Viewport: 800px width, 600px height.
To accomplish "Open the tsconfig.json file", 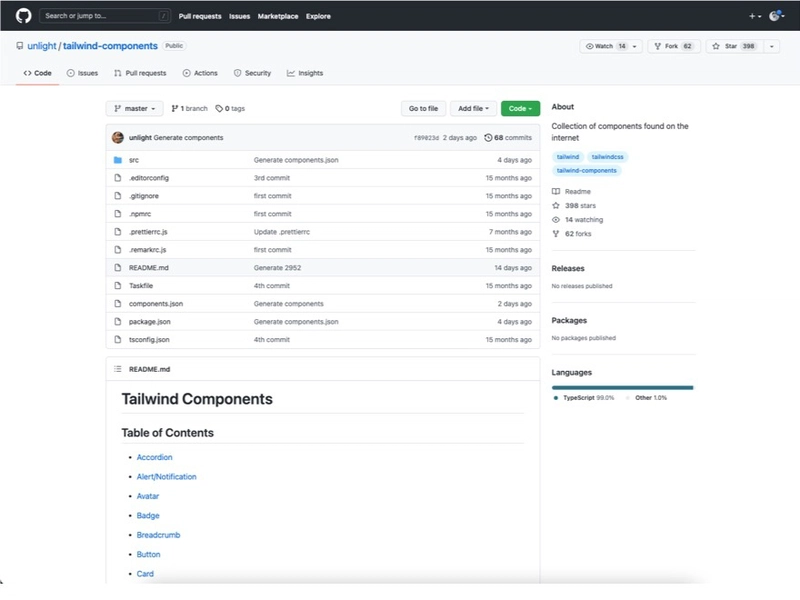I will [x=149, y=339].
